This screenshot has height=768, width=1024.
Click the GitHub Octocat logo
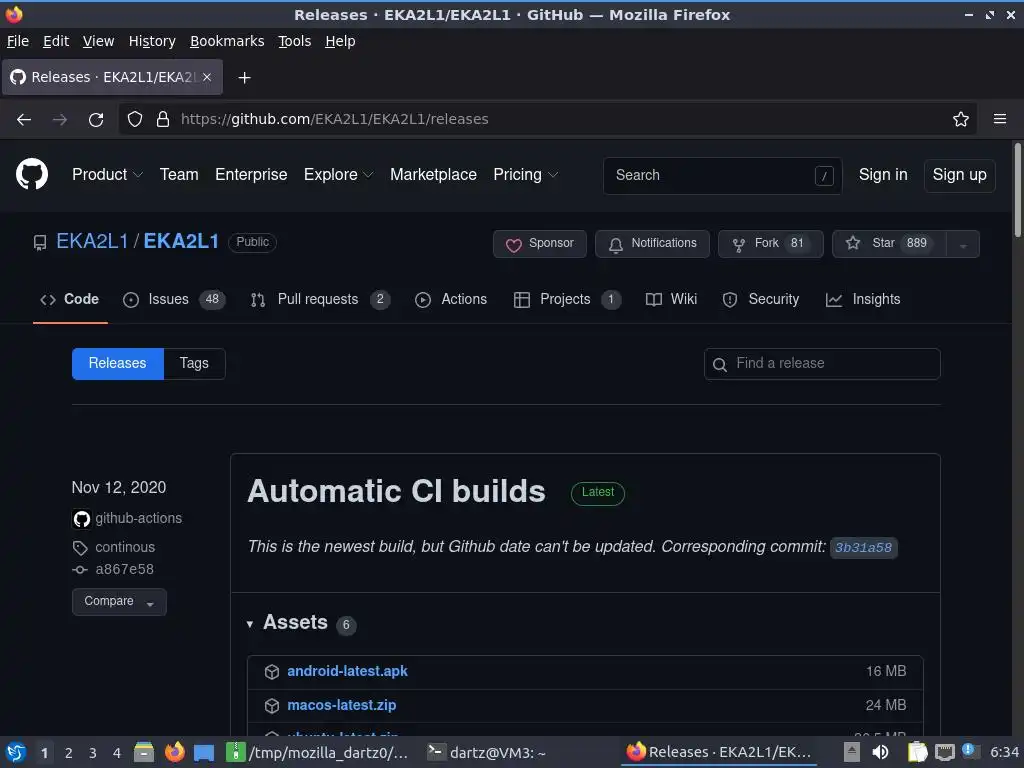tap(31, 174)
